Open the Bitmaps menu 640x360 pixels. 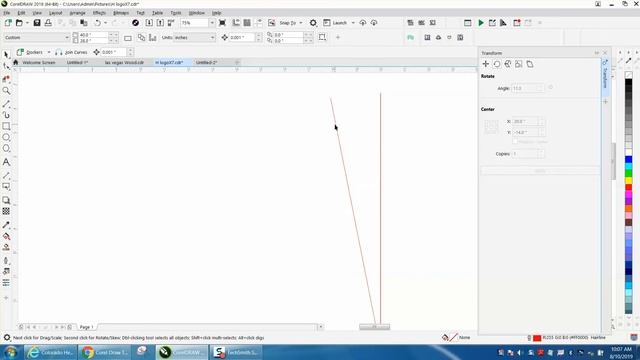121,13
